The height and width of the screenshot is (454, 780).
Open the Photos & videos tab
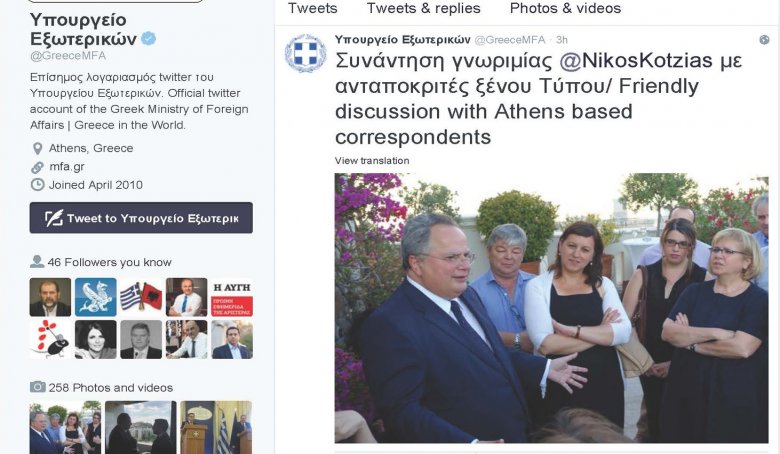(x=565, y=8)
